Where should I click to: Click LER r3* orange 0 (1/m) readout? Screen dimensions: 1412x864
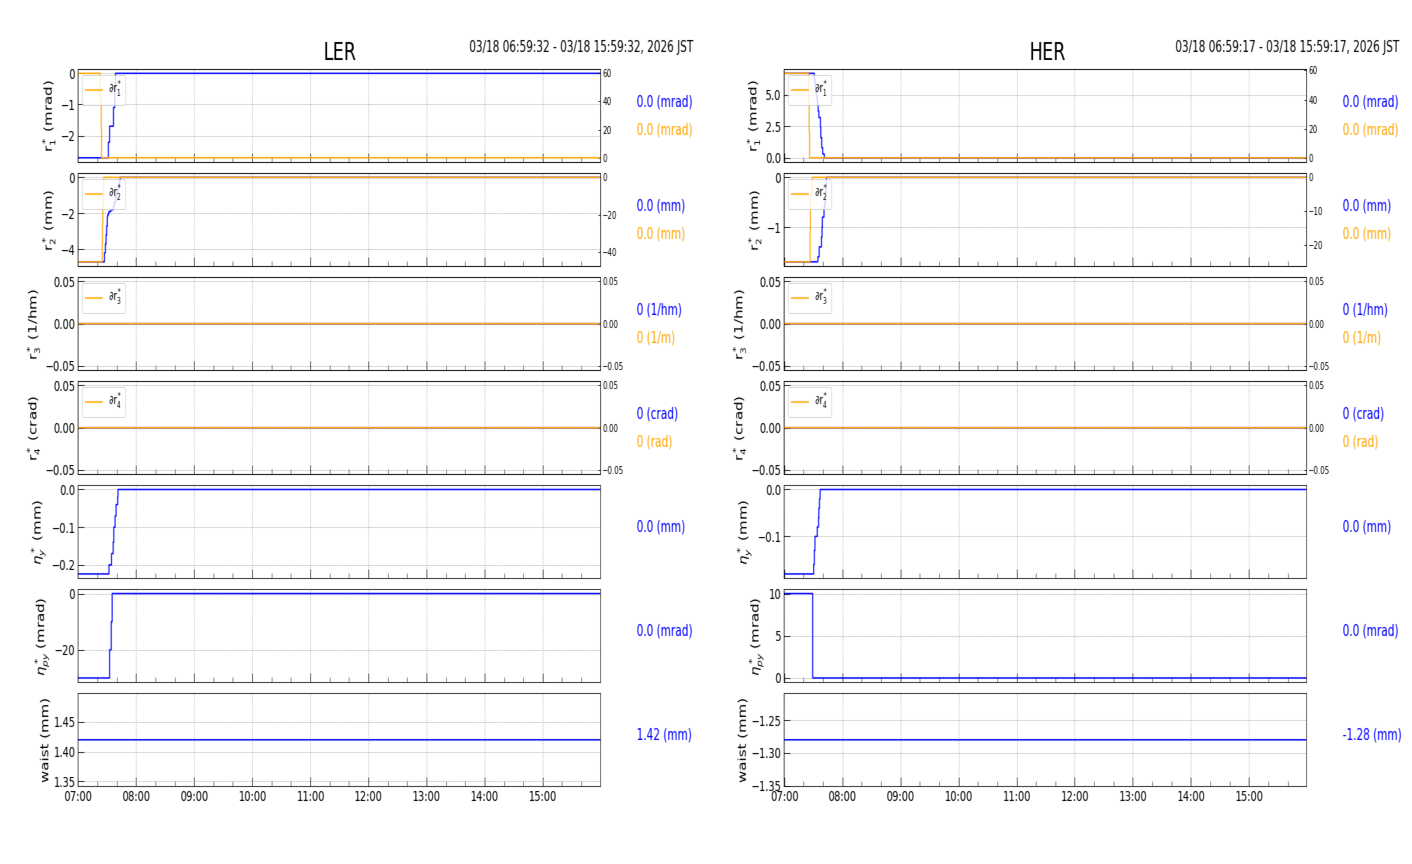(x=656, y=338)
